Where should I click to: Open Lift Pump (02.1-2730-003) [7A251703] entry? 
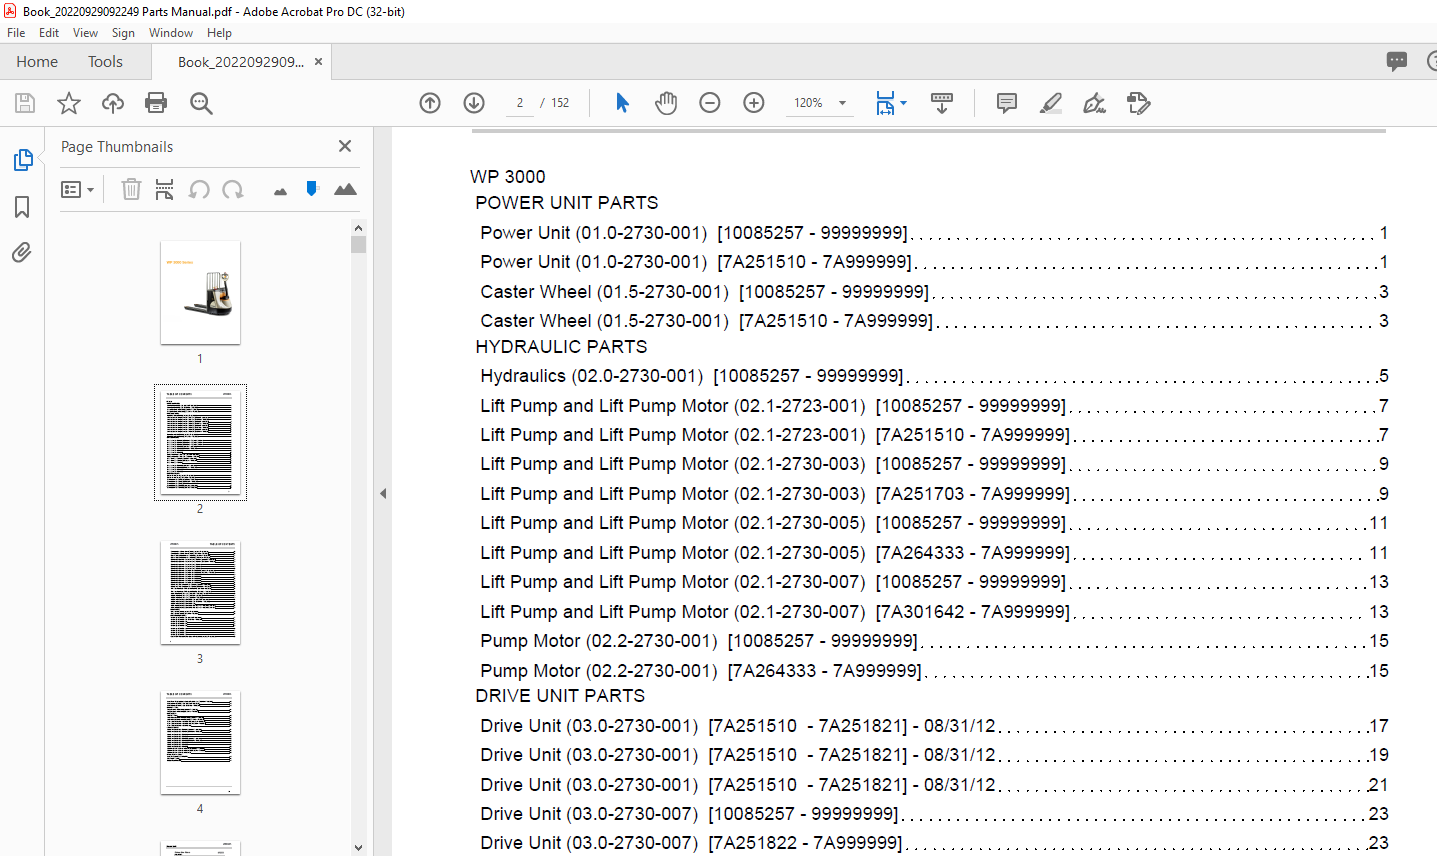[x=934, y=494]
